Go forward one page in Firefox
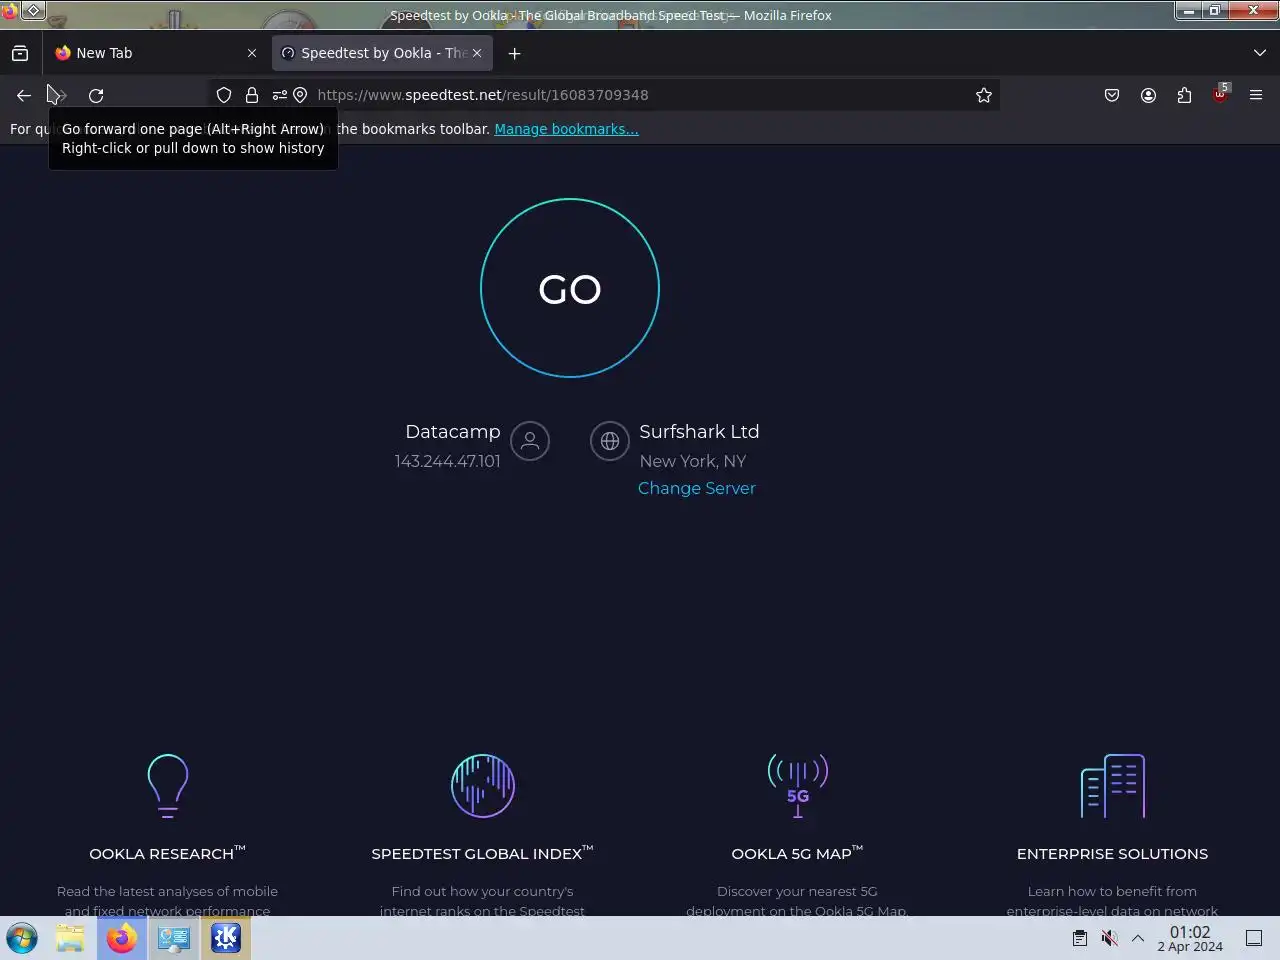 (x=58, y=95)
